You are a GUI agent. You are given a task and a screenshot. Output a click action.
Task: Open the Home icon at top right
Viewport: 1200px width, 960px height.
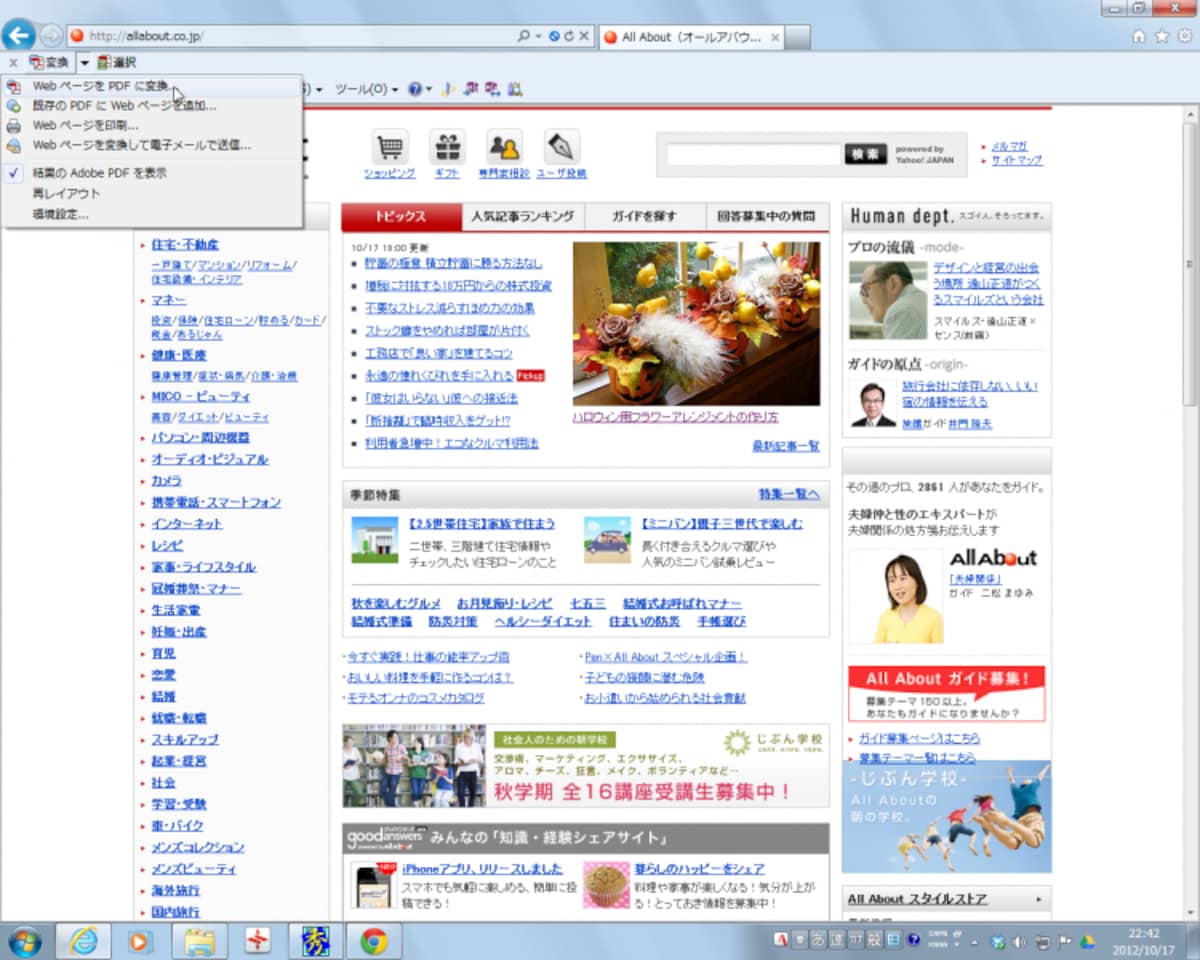(x=1138, y=36)
